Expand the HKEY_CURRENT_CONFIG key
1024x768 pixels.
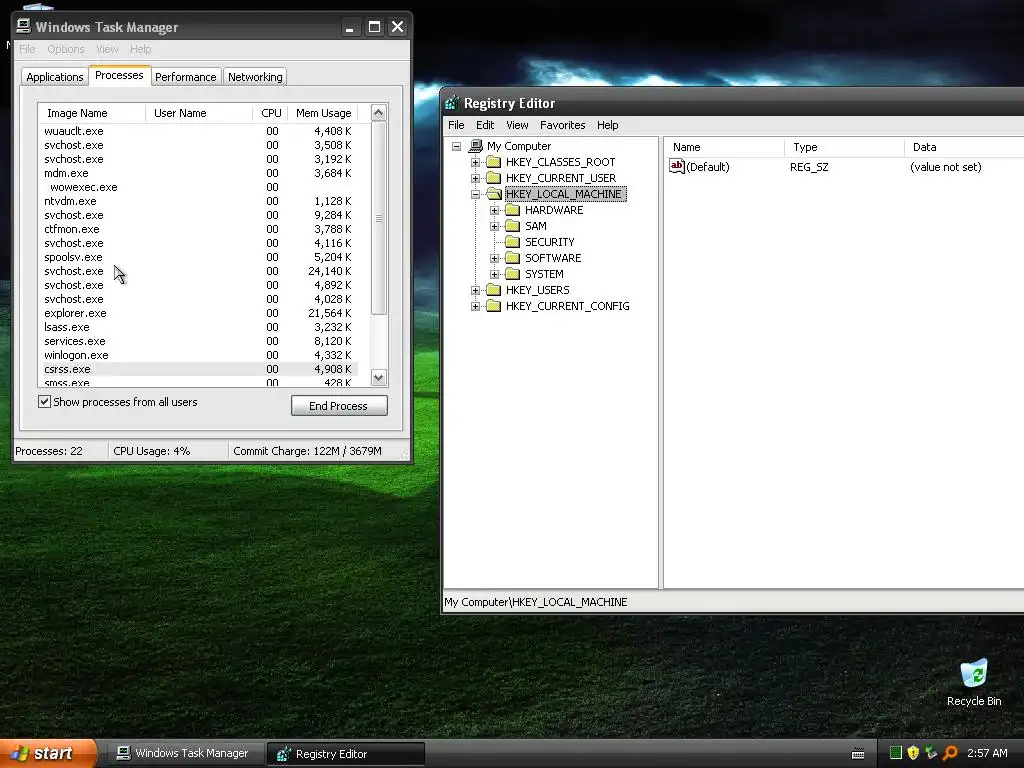pyautogui.click(x=475, y=306)
